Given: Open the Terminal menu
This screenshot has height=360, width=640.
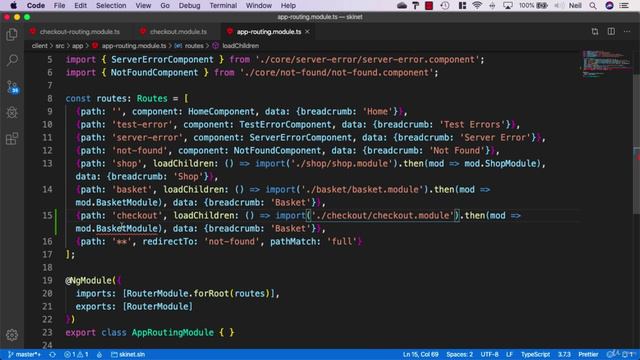Looking at the screenshot, I should (x=223, y=5).
